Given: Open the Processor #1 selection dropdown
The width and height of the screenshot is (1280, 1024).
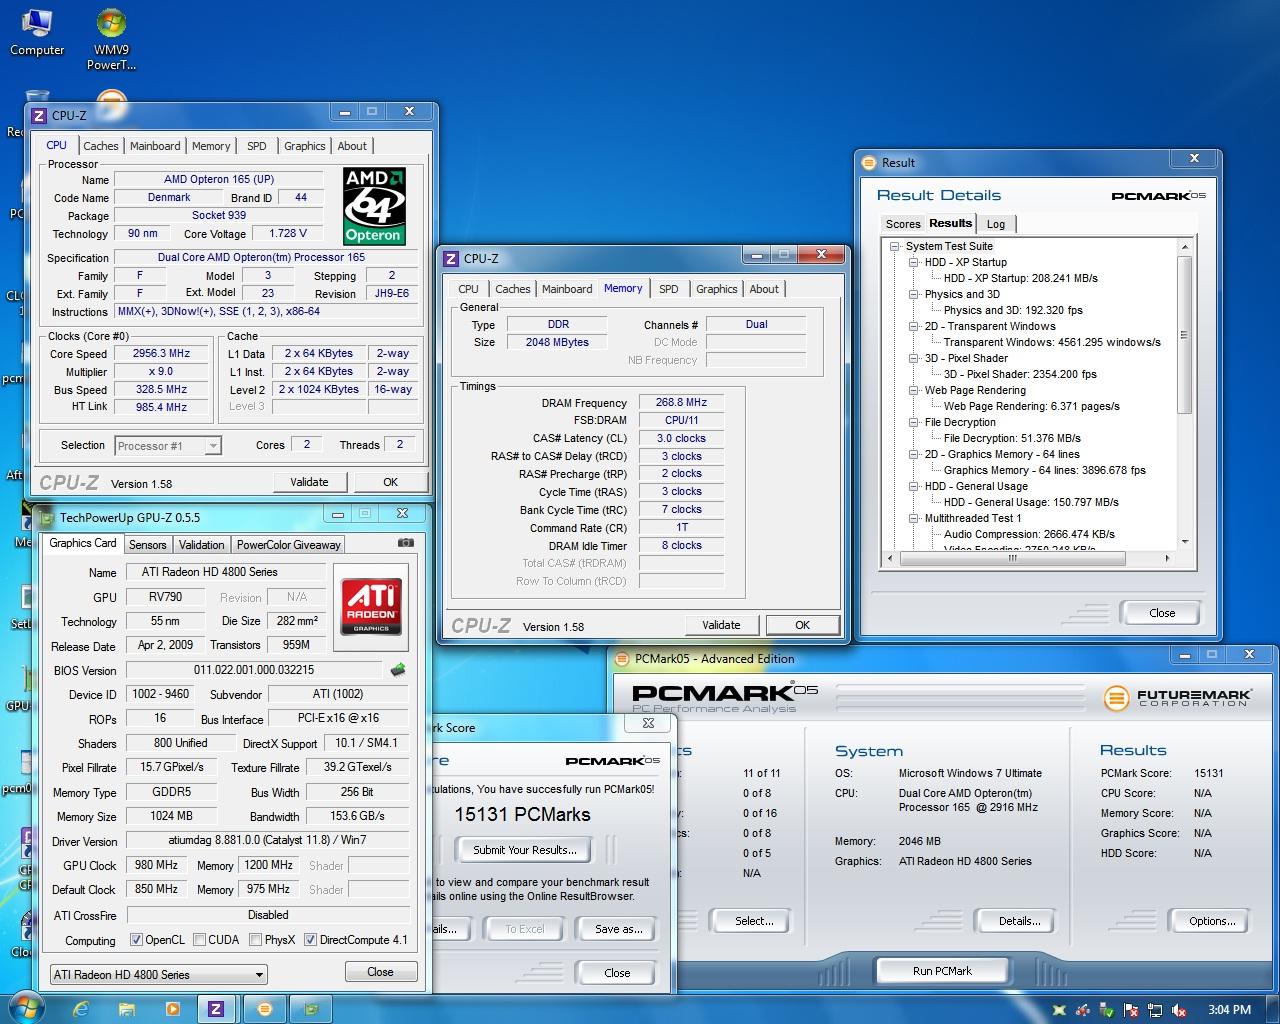Looking at the screenshot, I should [168, 446].
